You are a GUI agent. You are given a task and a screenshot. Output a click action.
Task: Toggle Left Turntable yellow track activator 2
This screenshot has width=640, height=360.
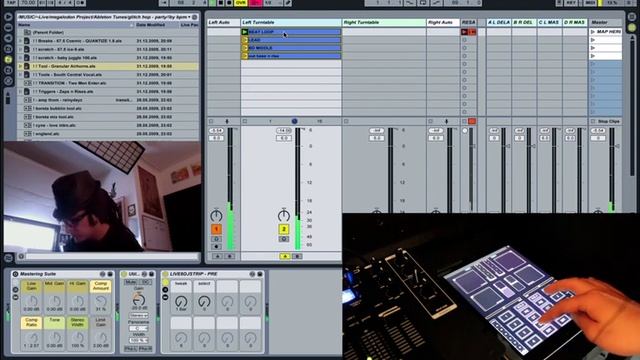[x=284, y=229]
